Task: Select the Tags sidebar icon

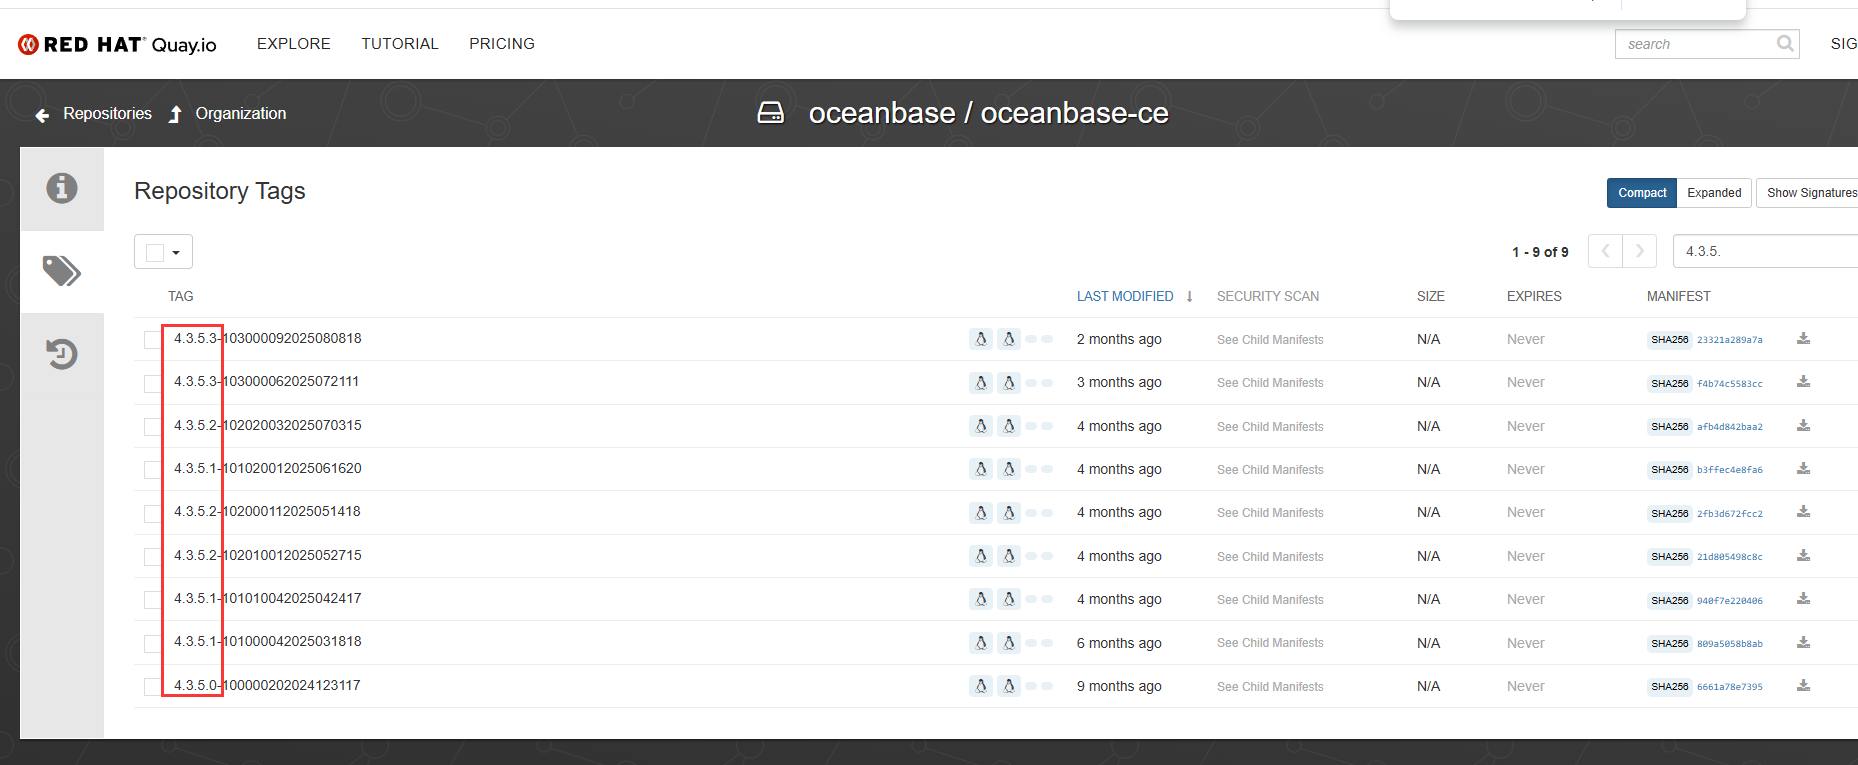Action: (x=62, y=271)
